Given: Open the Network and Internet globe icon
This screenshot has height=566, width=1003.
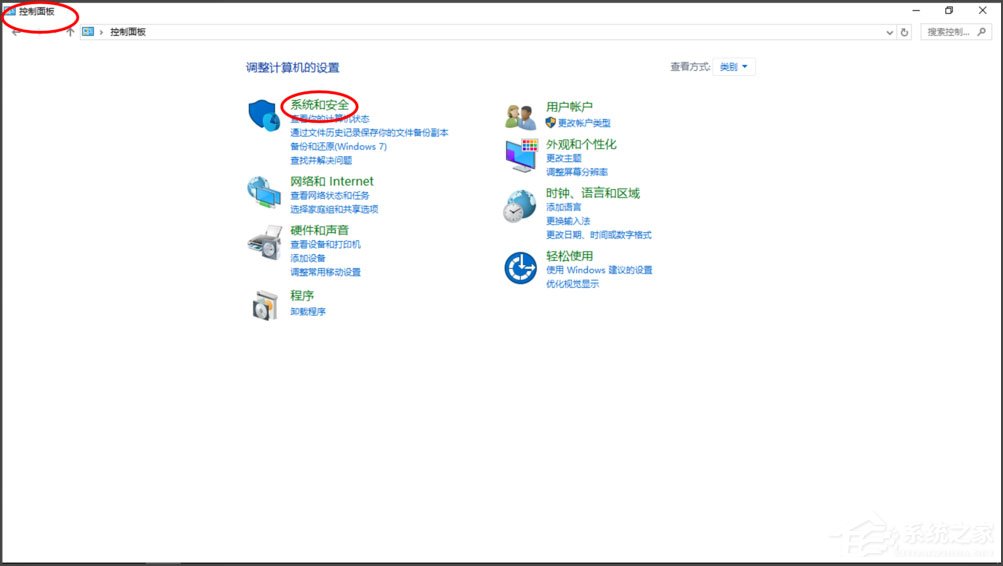Looking at the screenshot, I should pos(263,192).
